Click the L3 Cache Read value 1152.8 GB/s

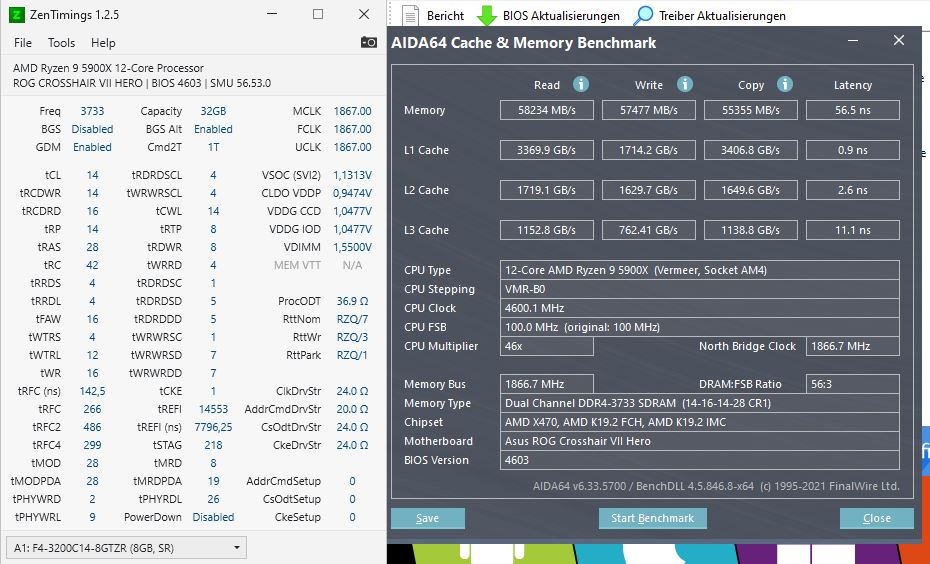pos(547,230)
